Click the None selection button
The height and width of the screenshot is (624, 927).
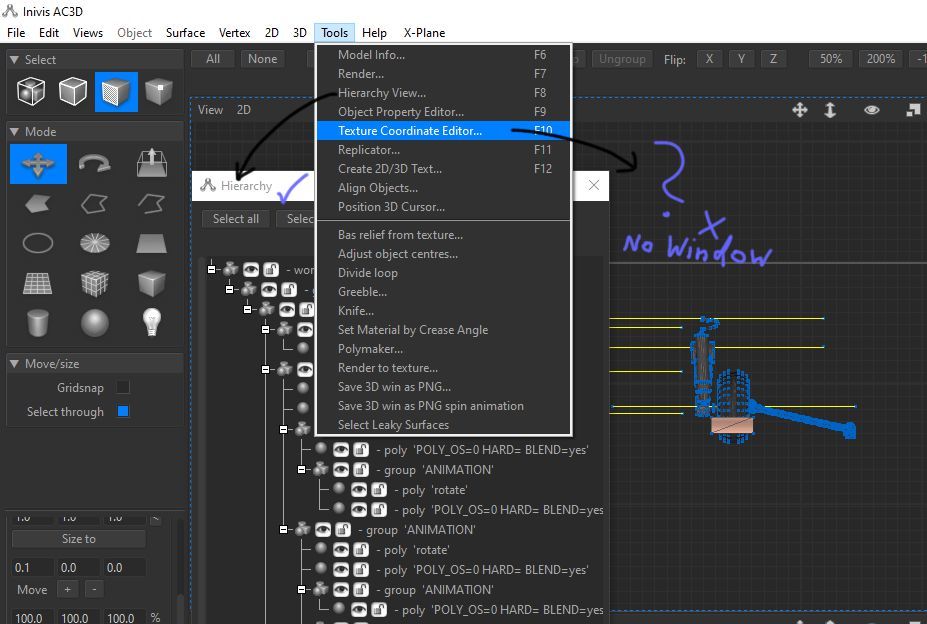click(262, 59)
